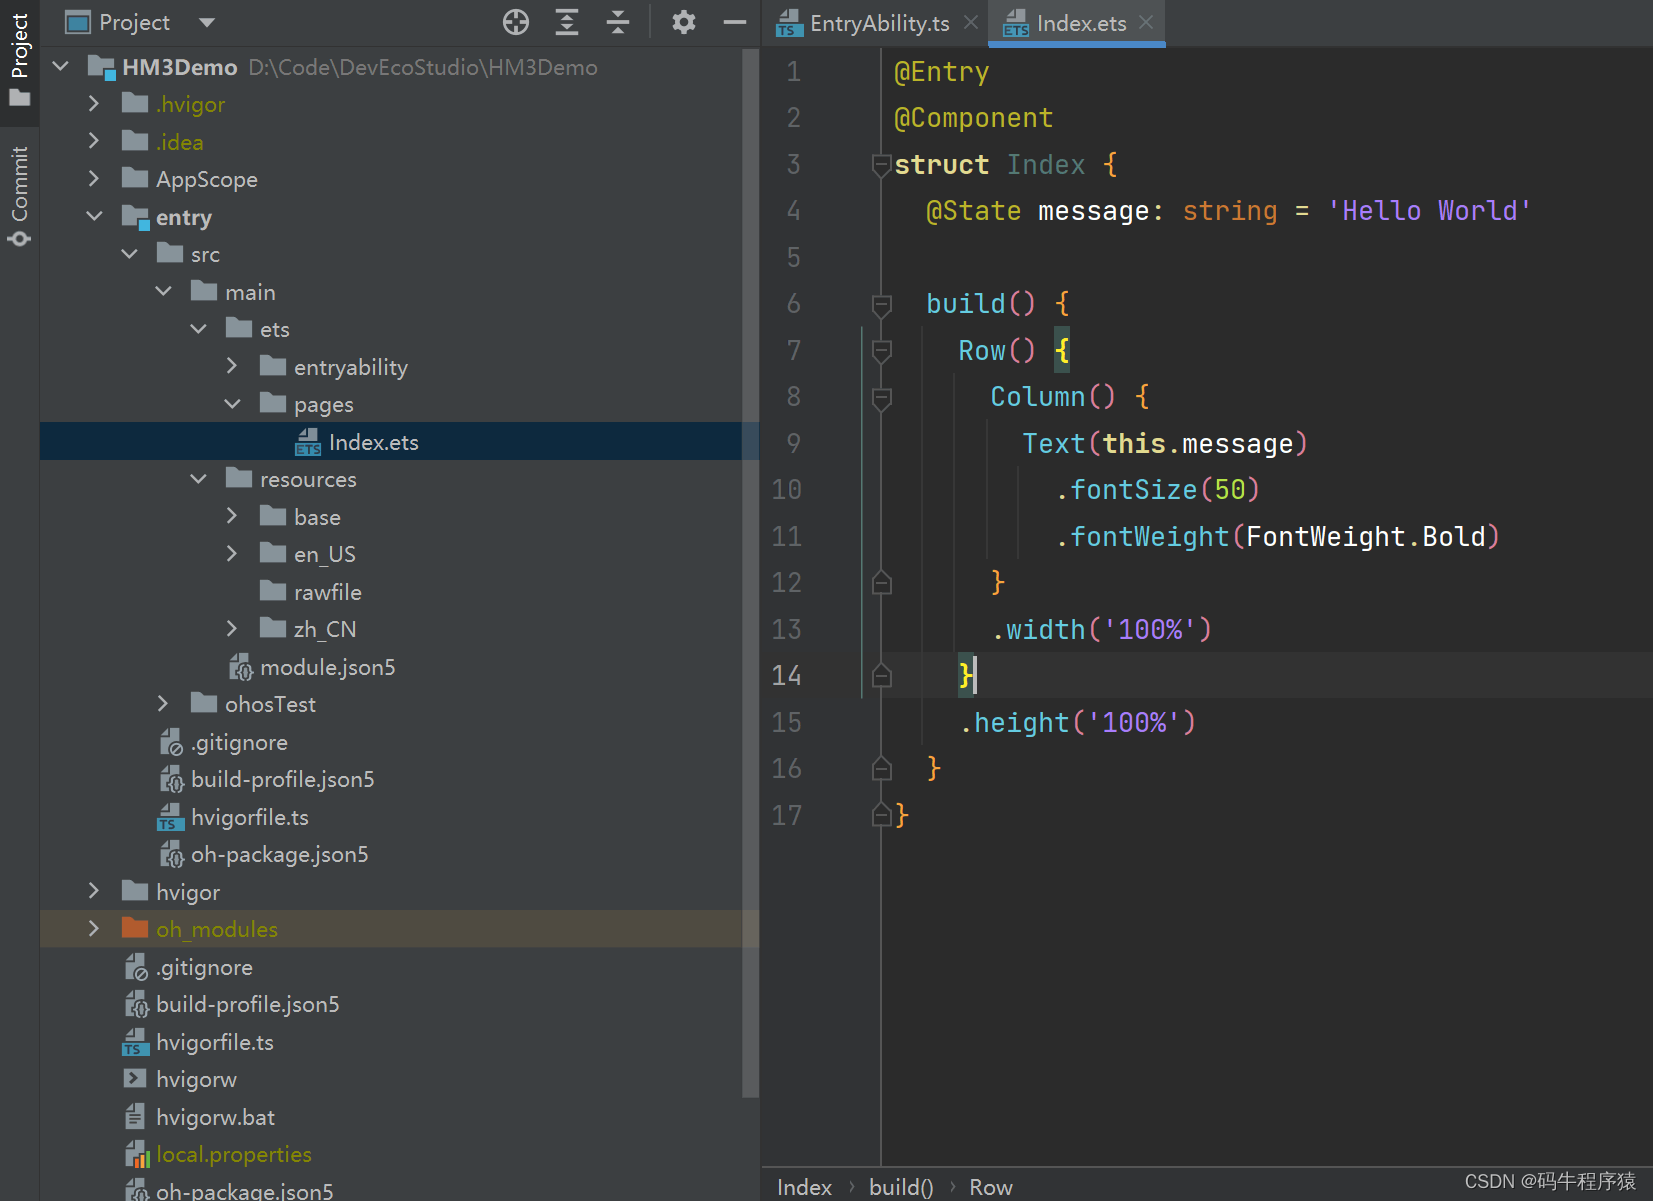This screenshot has height=1201, width=1653.
Task: Click the Select Opened File locate icon
Action: [515, 22]
